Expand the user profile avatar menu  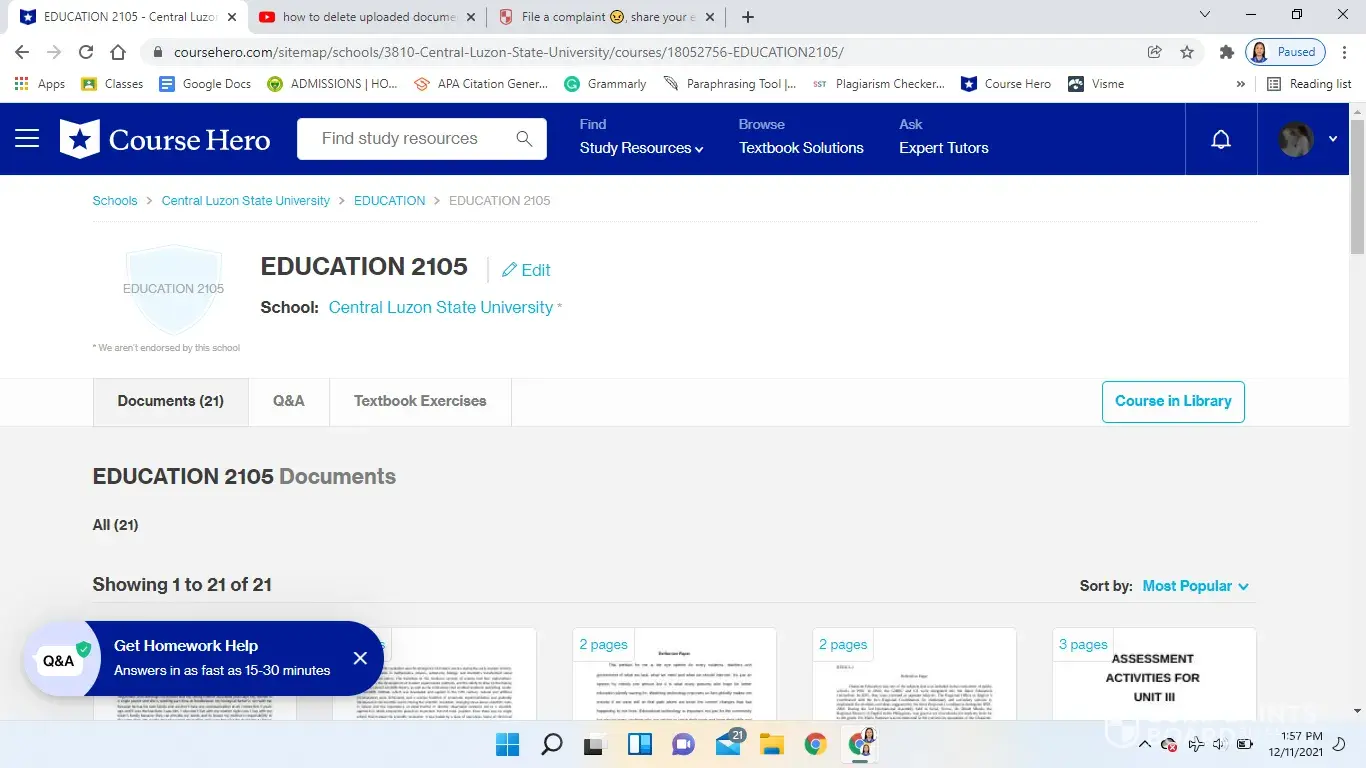pyautogui.click(x=1308, y=140)
